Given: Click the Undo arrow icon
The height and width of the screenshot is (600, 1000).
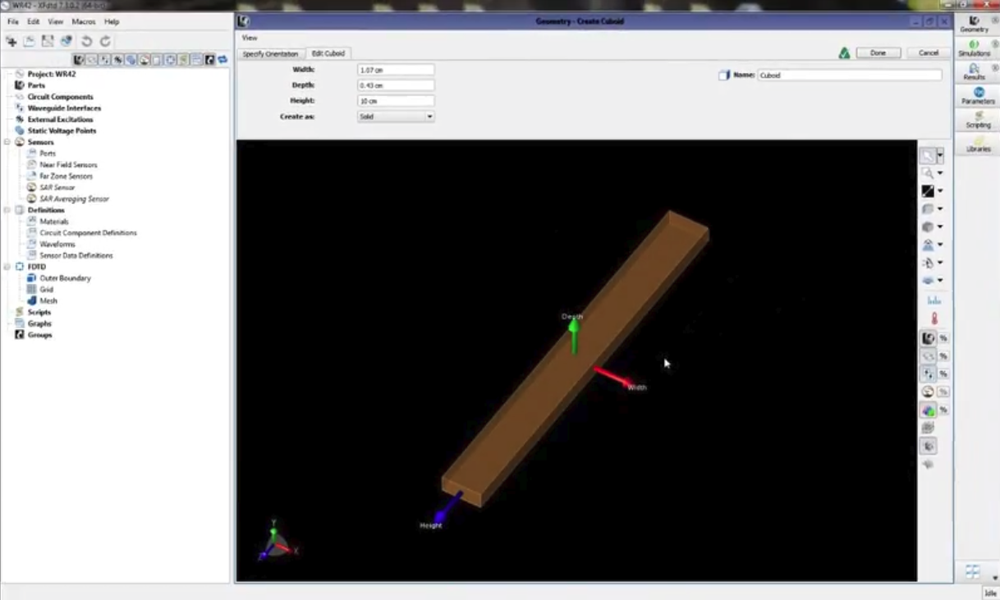Looking at the screenshot, I should [x=87, y=41].
